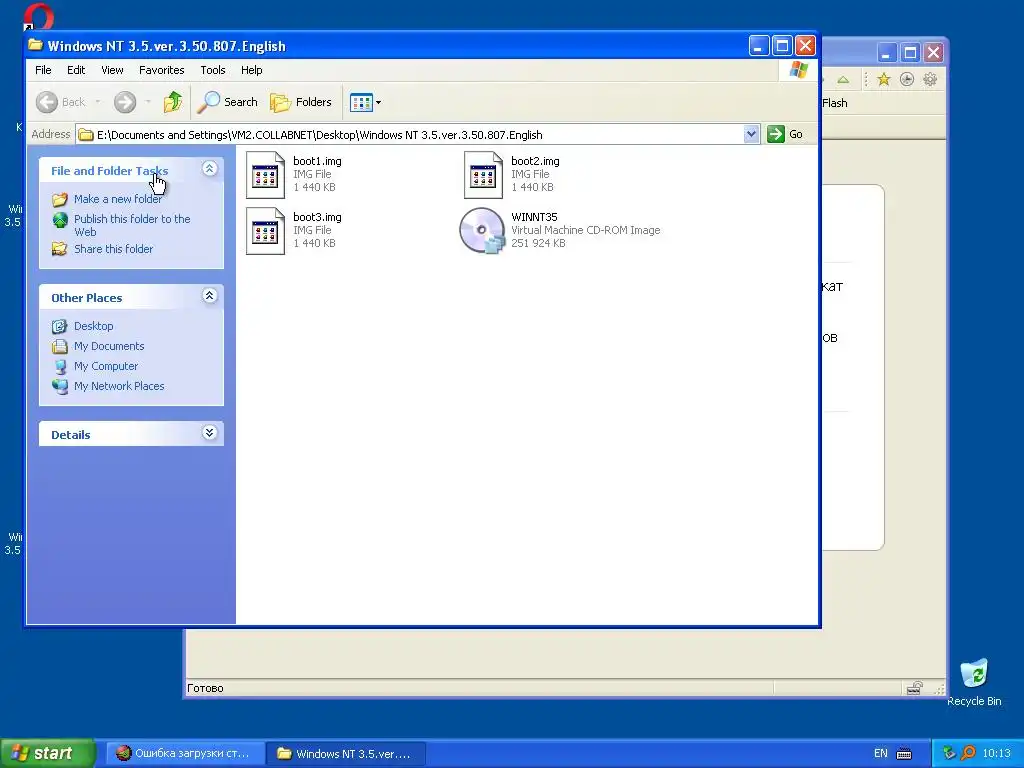
Task: Click the My Documents sidebar icon
Action: pyautogui.click(x=60, y=346)
